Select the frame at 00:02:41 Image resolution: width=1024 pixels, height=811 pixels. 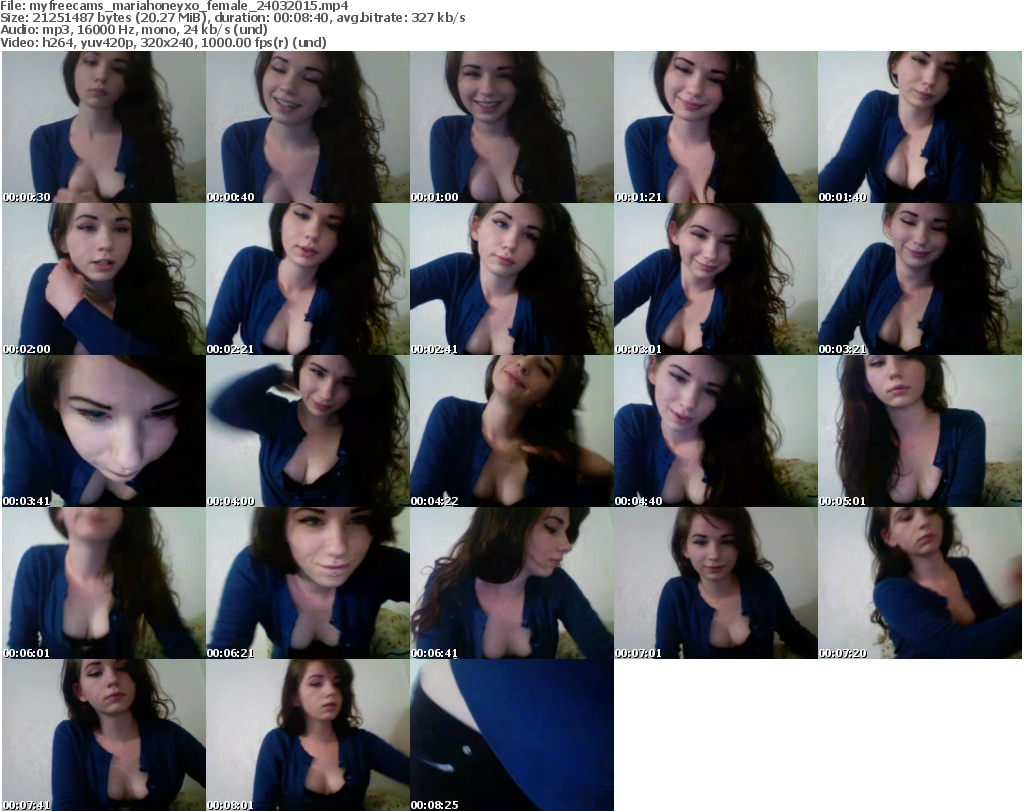pos(511,279)
